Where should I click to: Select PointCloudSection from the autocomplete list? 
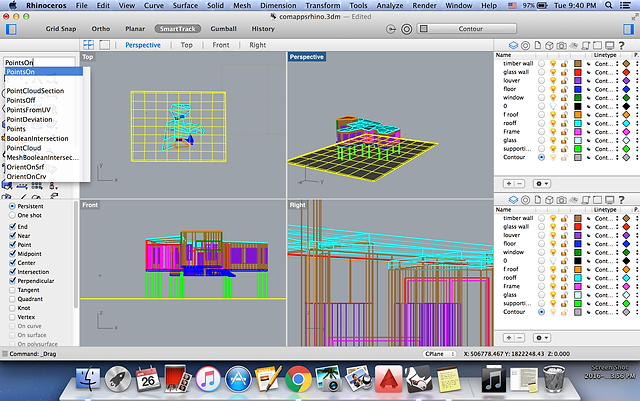pos(35,91)
